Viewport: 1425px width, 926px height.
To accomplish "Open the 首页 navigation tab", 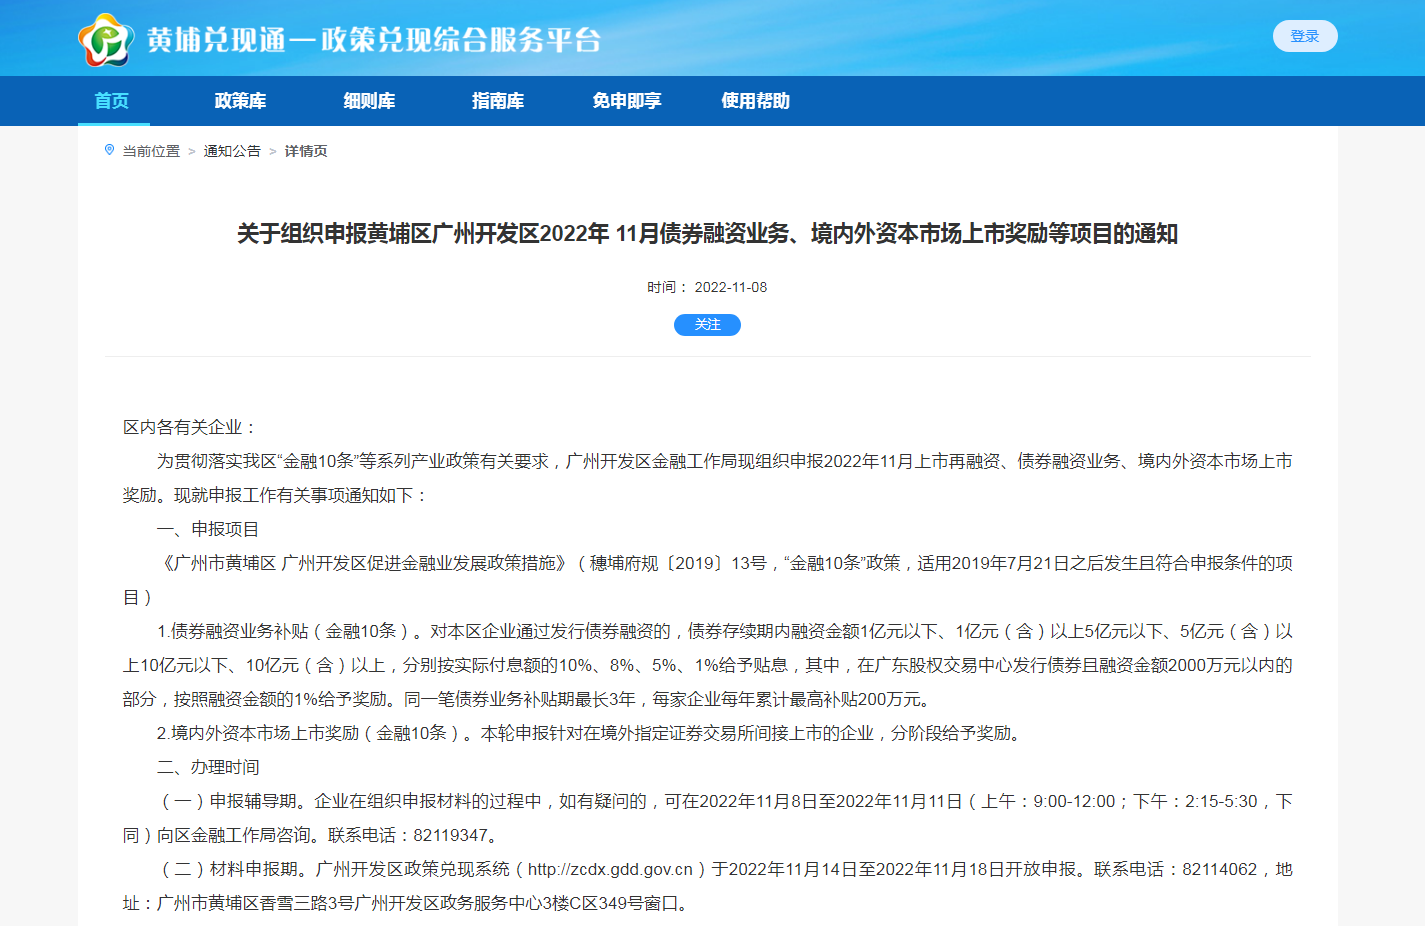I will pyautogui.click(x=112, y=101).
